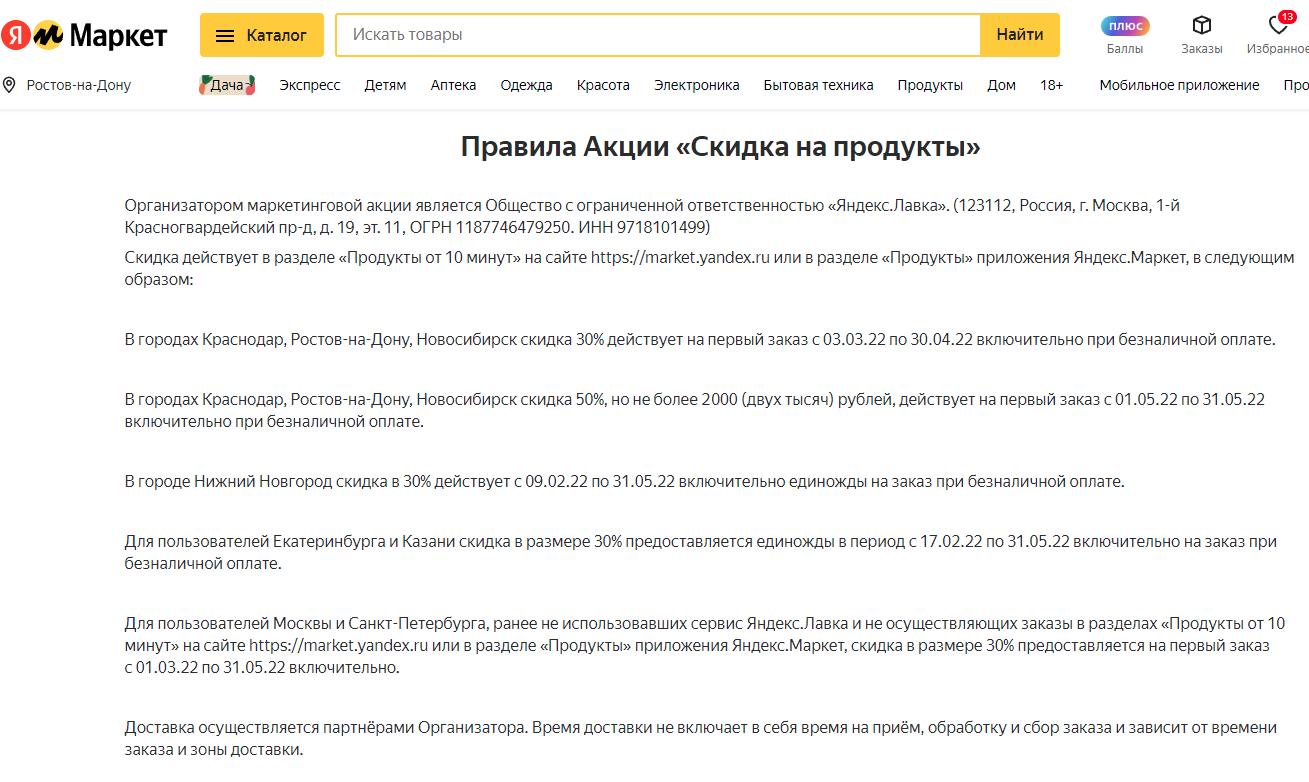Screen dimensions: 1309x782
Task: Click the paragraph mentioning скидка 50%
Action: [x=694, y=410]
